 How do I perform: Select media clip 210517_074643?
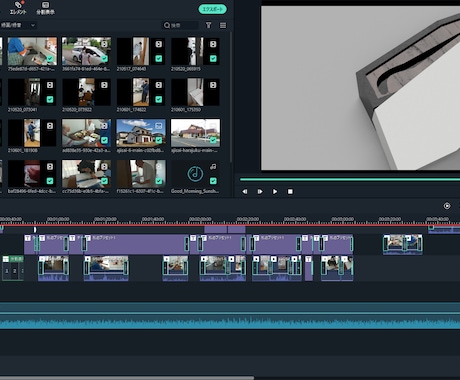click(141, 51)
